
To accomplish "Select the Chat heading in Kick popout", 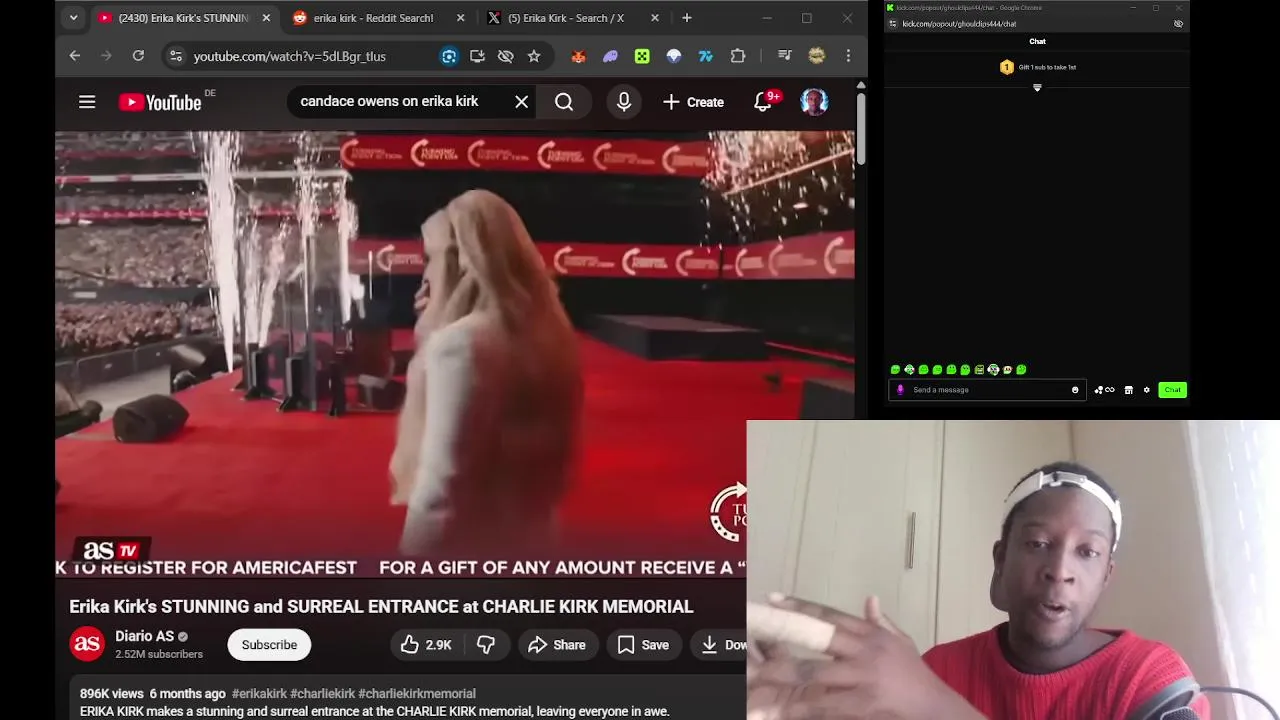I will 1037,42.
